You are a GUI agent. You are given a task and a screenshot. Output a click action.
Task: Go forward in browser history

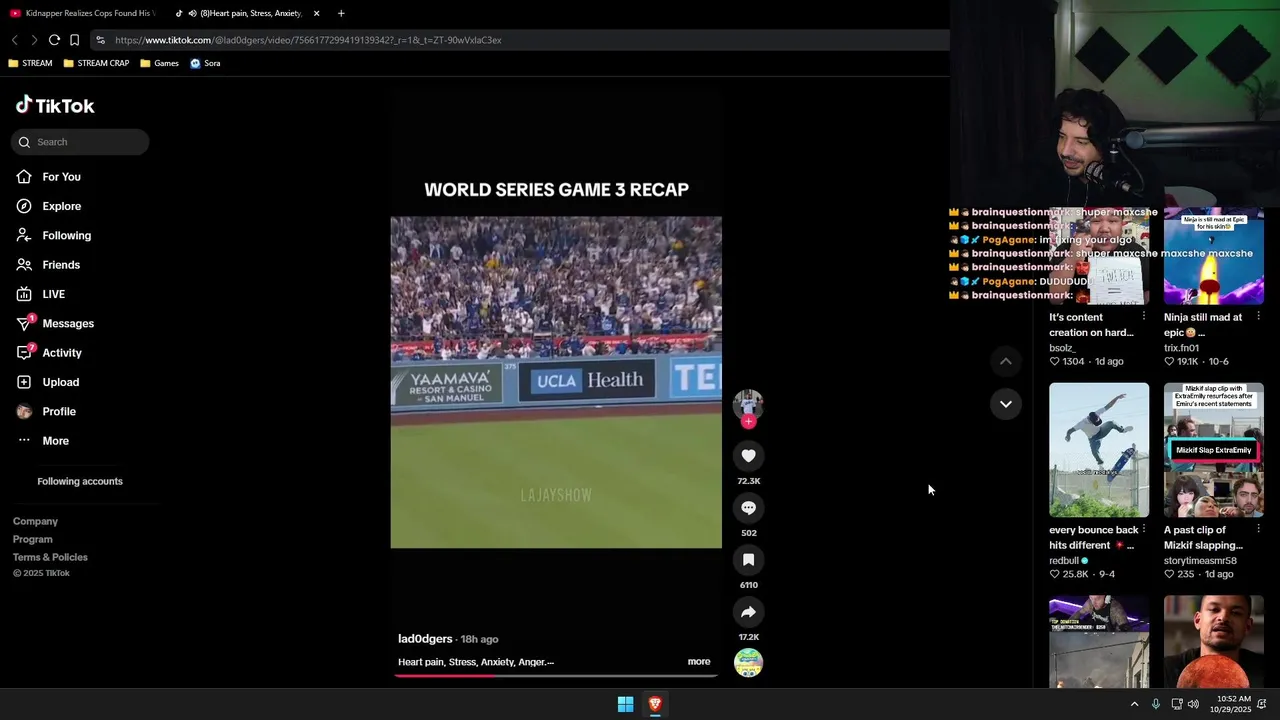point(34,40)
